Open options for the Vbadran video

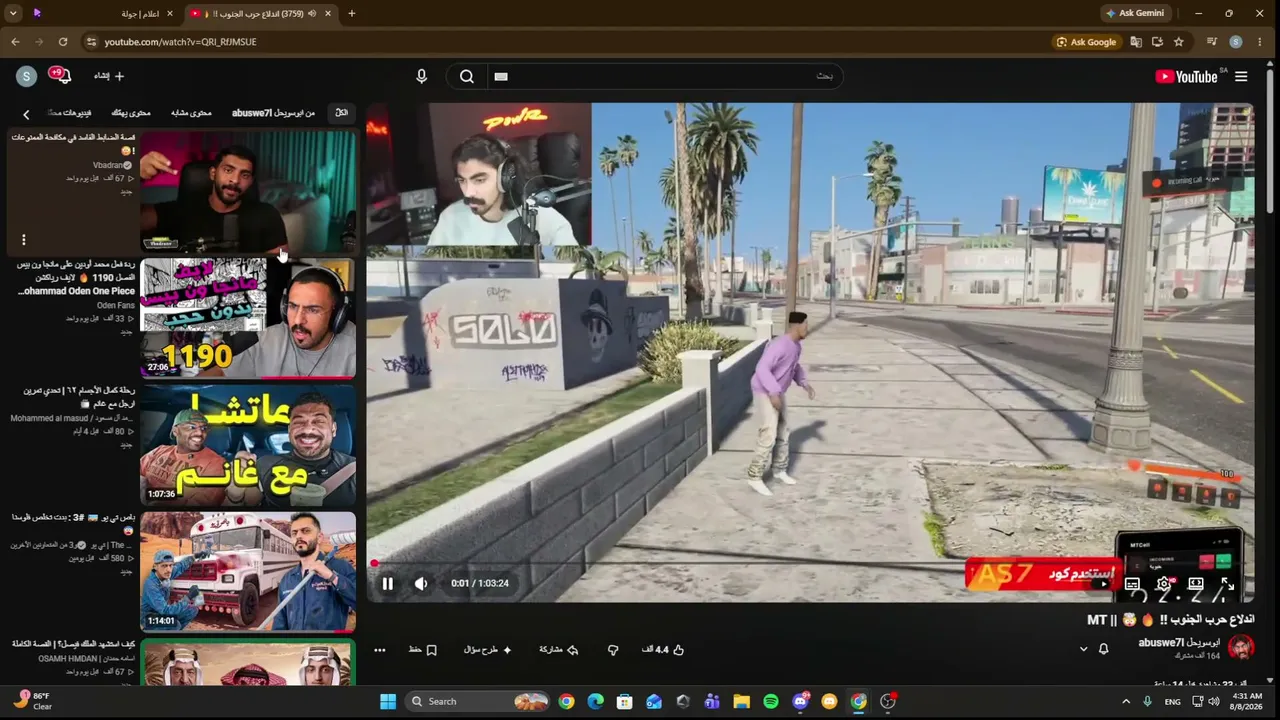click(x=23, y=240)
